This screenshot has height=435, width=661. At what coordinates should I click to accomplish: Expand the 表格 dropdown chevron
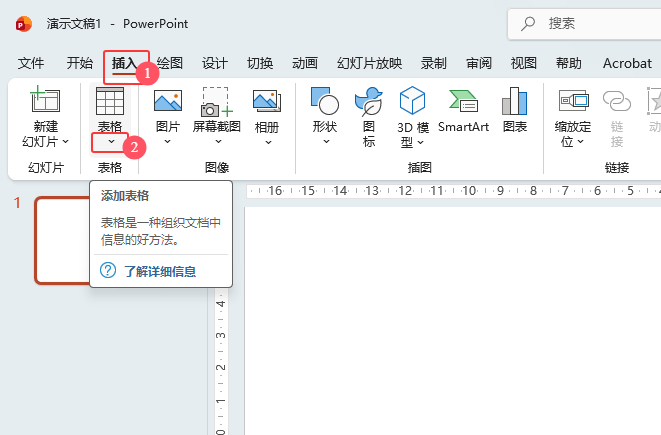pos(111,142)
